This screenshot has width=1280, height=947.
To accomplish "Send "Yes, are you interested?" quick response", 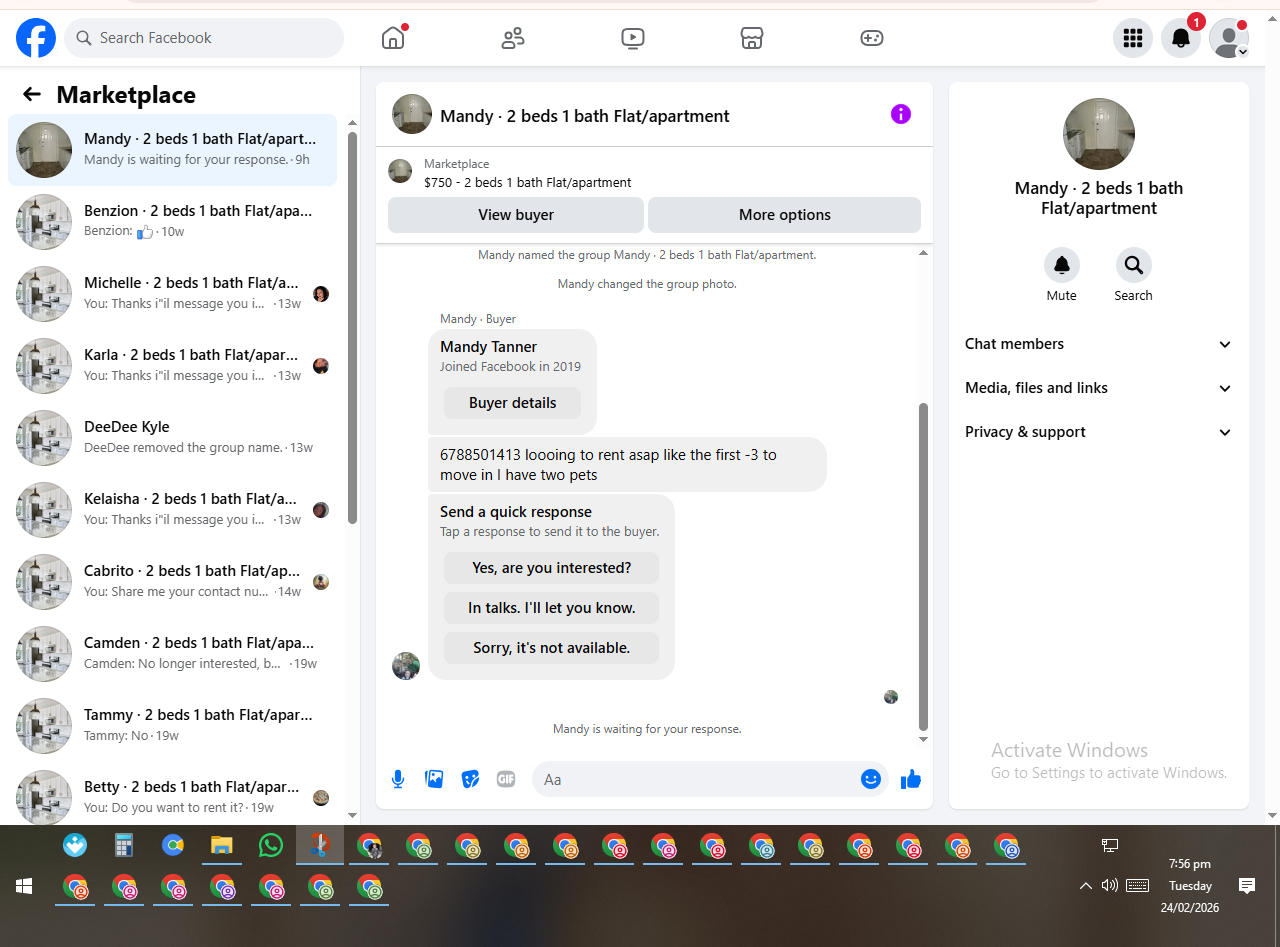I will click(551, 568).
